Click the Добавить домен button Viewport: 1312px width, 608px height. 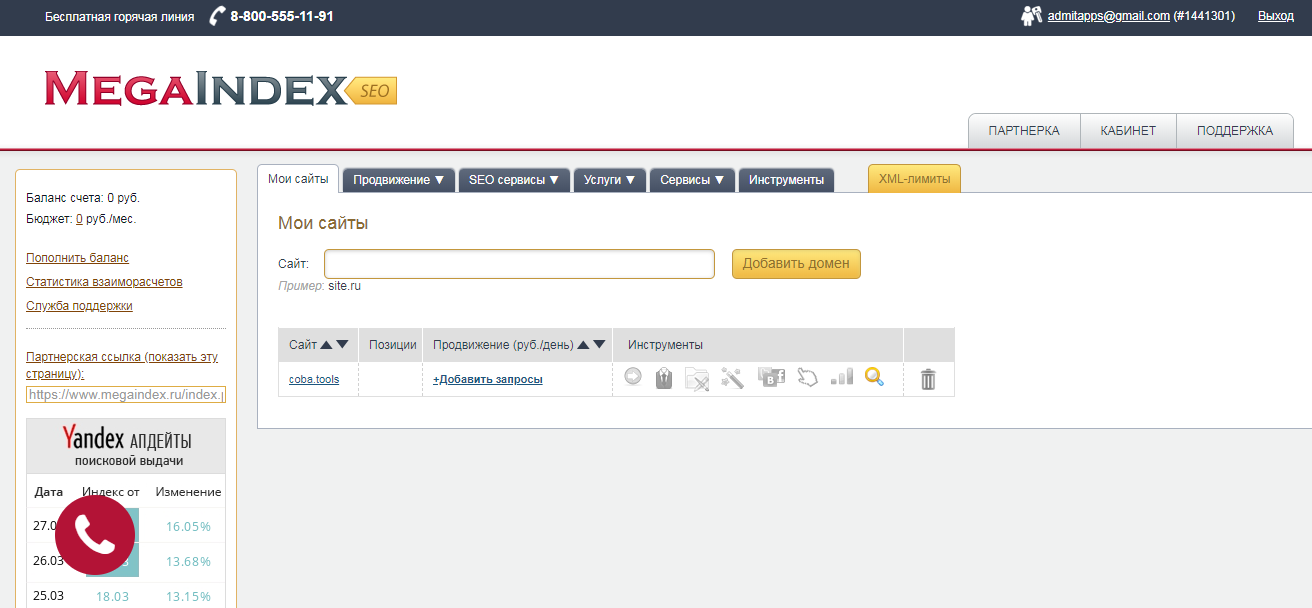pos(796,263)
